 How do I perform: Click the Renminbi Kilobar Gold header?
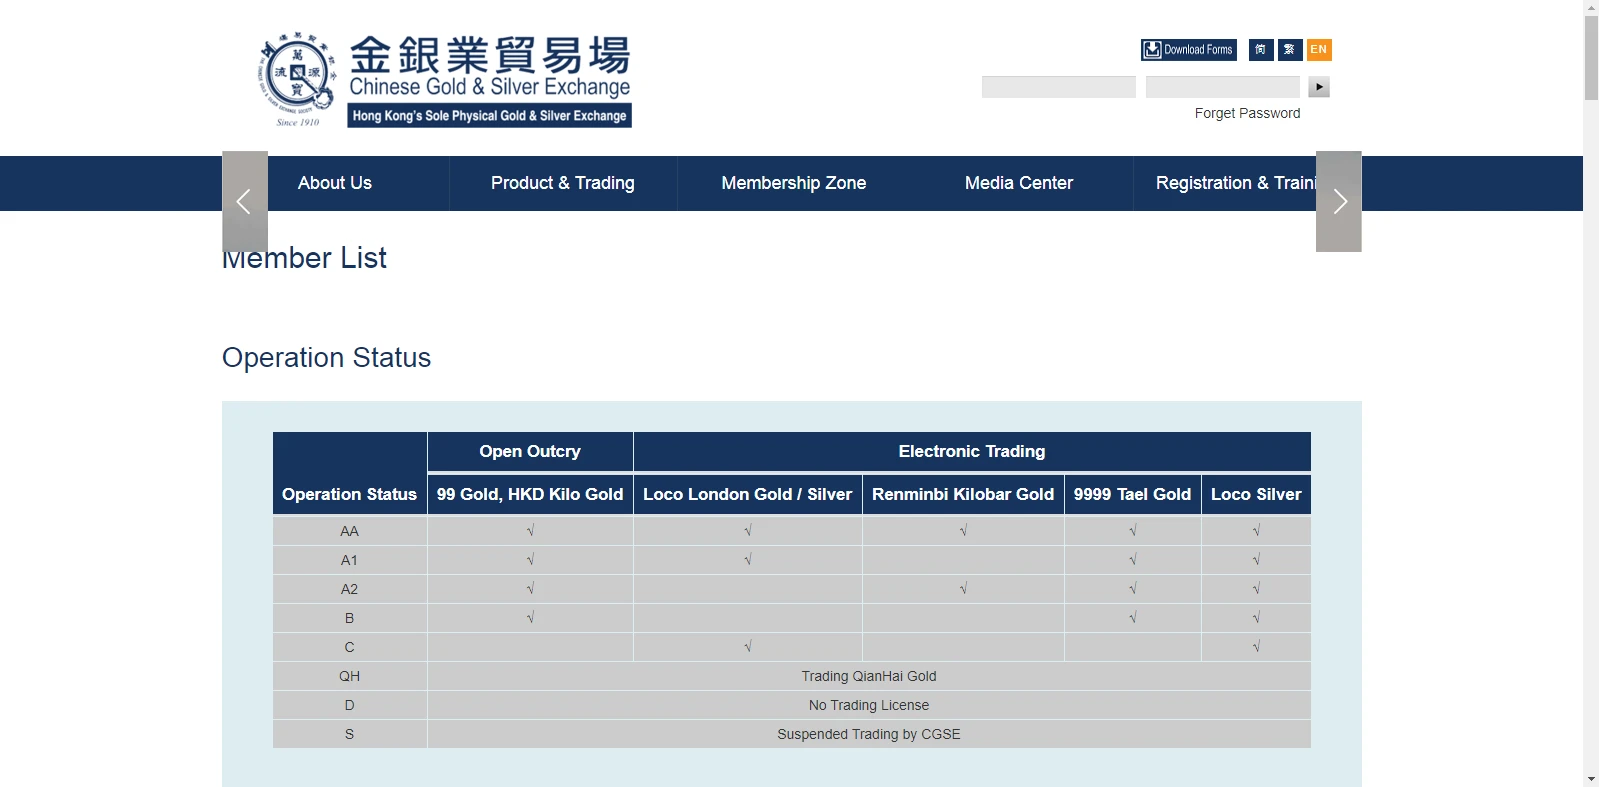pos(963,494)
